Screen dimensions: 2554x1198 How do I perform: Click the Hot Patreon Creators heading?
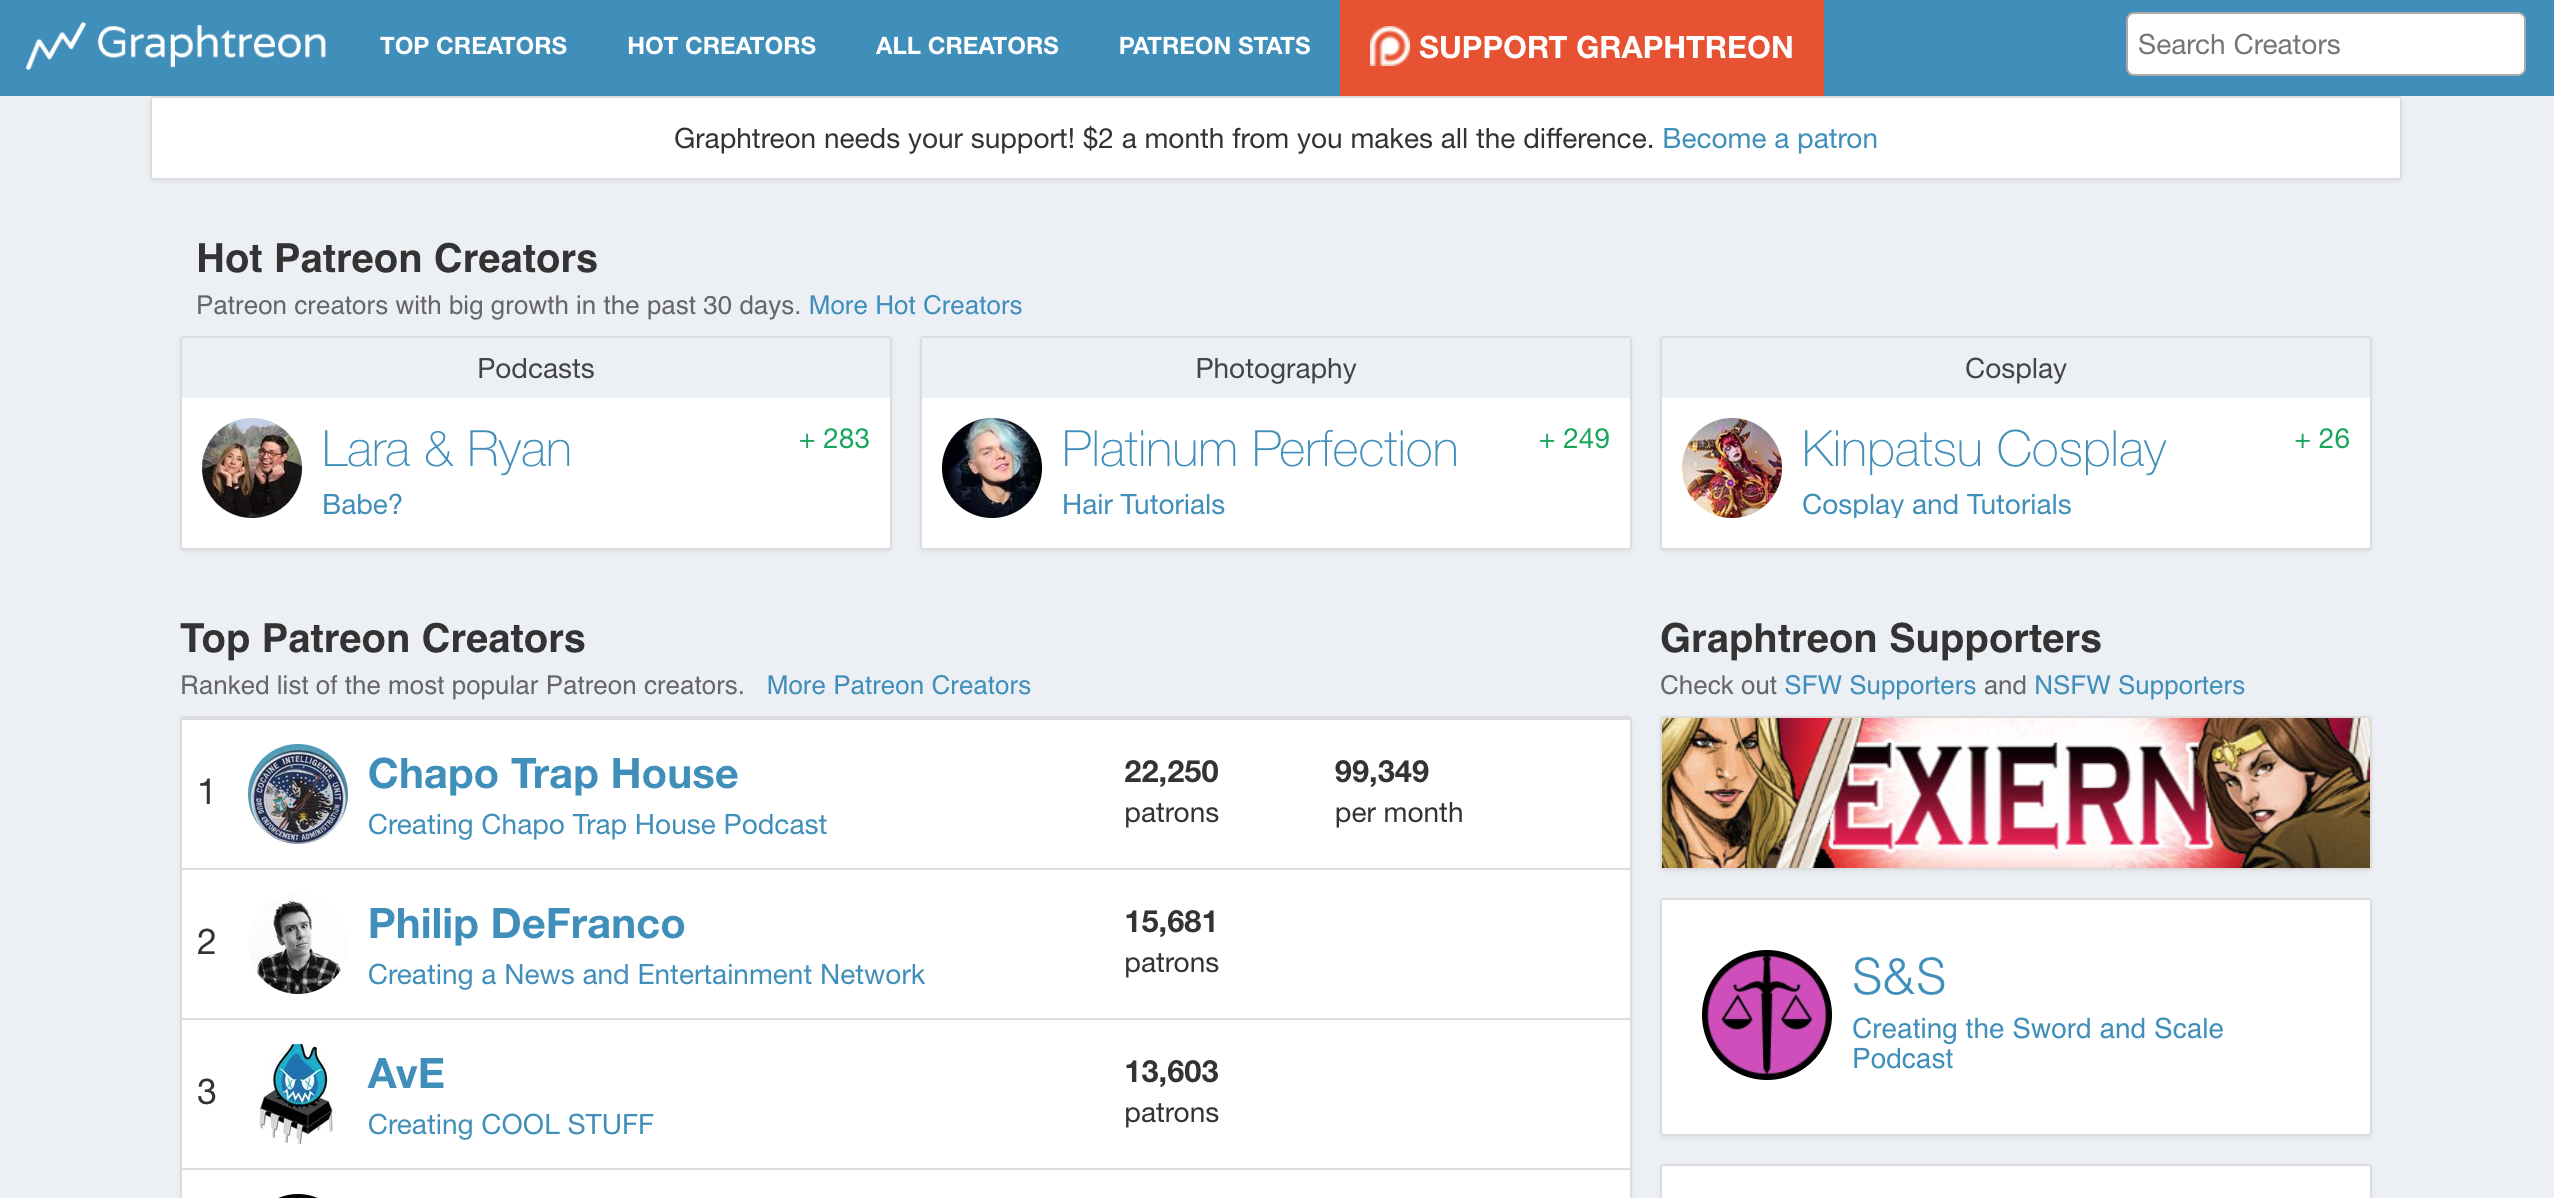pos(397,258)
